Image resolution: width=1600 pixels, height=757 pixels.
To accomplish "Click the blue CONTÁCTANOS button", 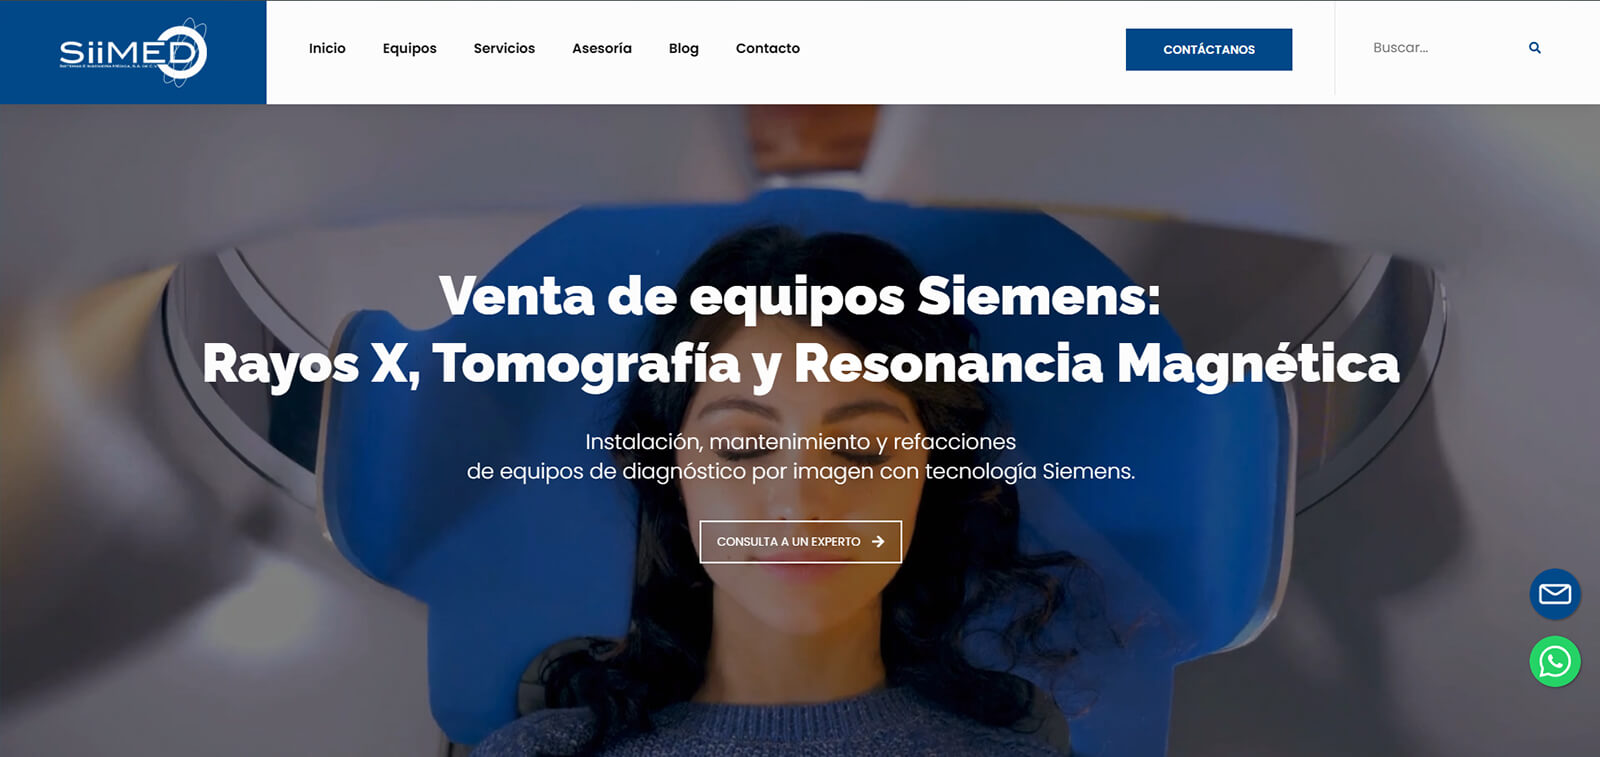I will pos(1209,49).
